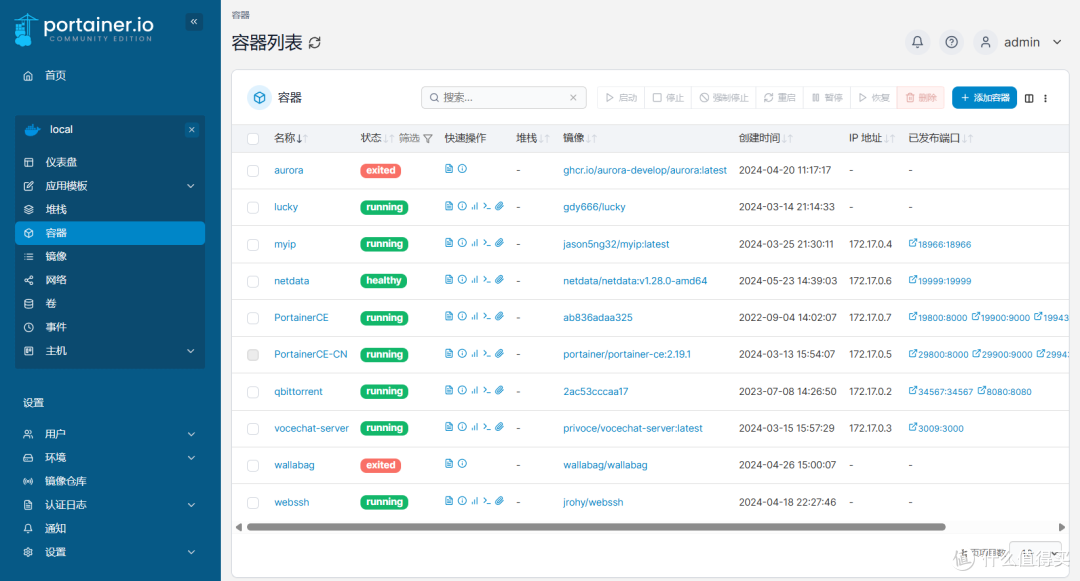The image size is (1080, 581).
Task: Check the checkbox for wallabag container
Action: (x=253, y=464)
